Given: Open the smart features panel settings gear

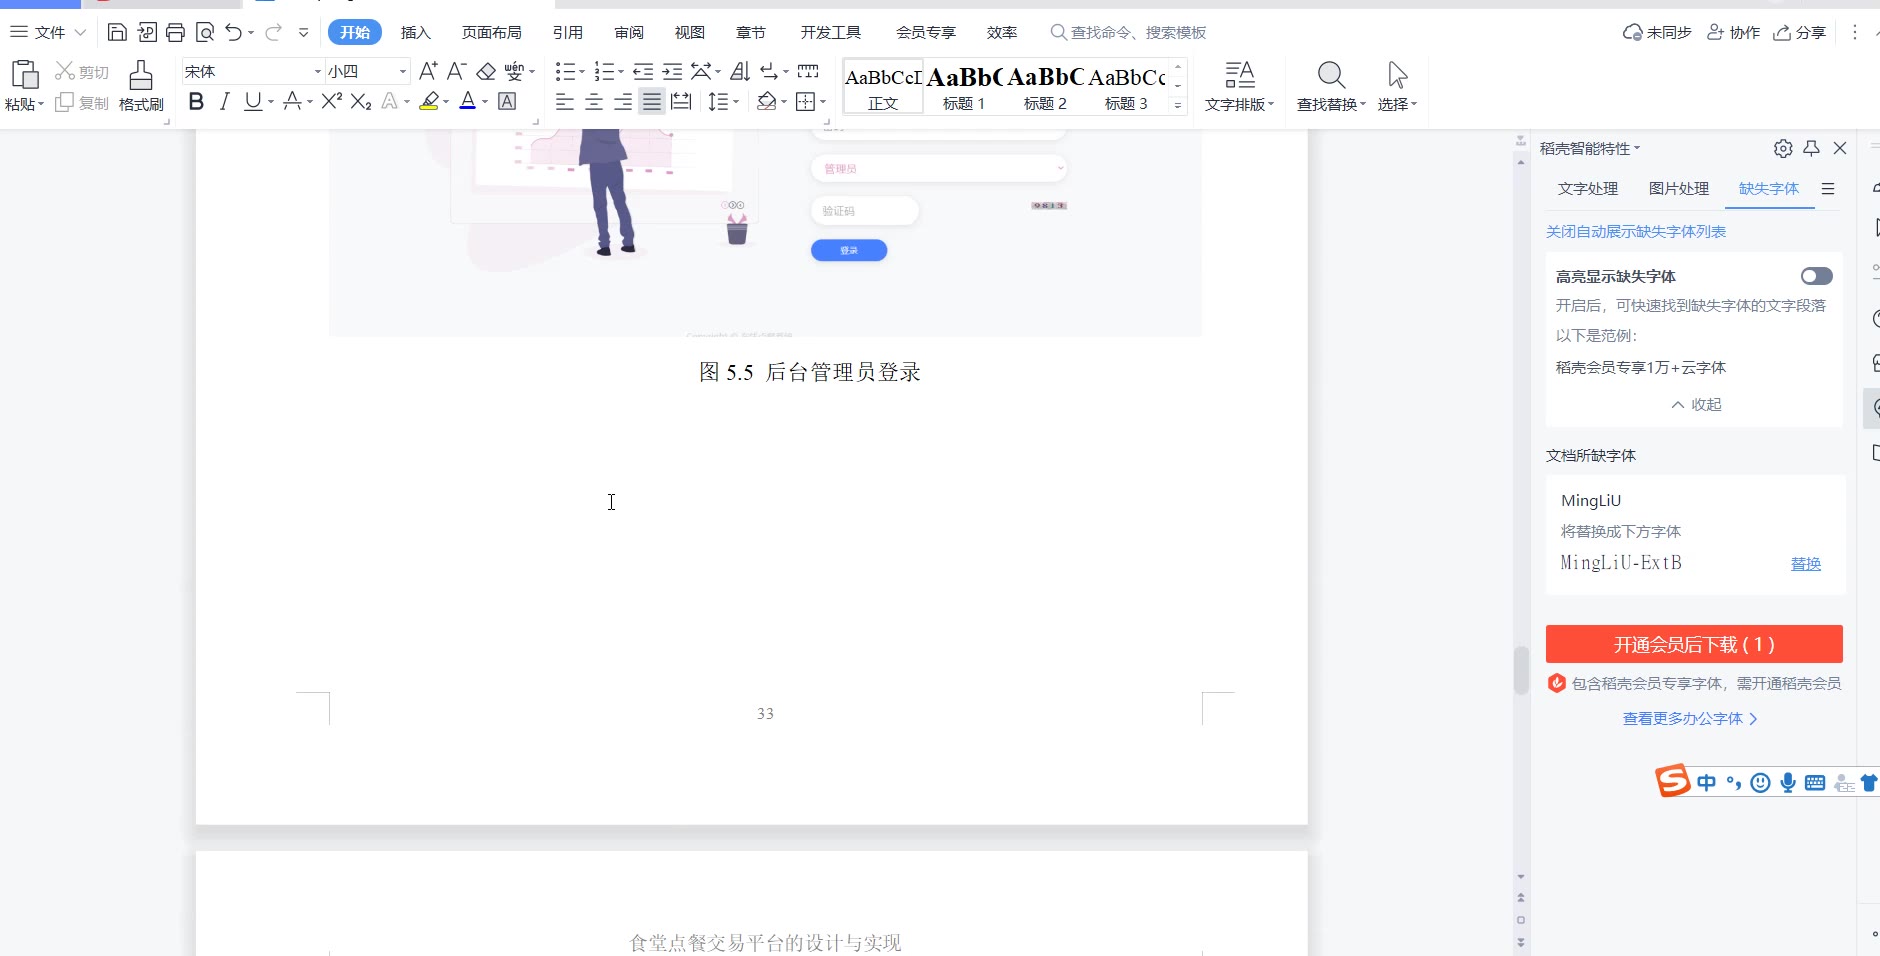Looking at the screenshot, I should pos(1783,148).
